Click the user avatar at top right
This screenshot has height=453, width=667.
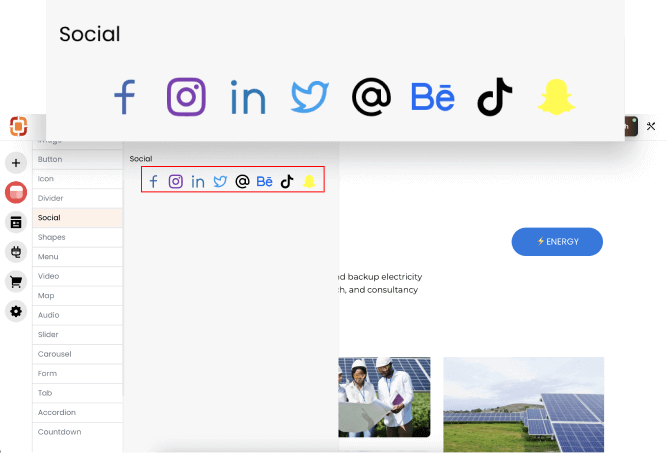(x=631, y=126)
